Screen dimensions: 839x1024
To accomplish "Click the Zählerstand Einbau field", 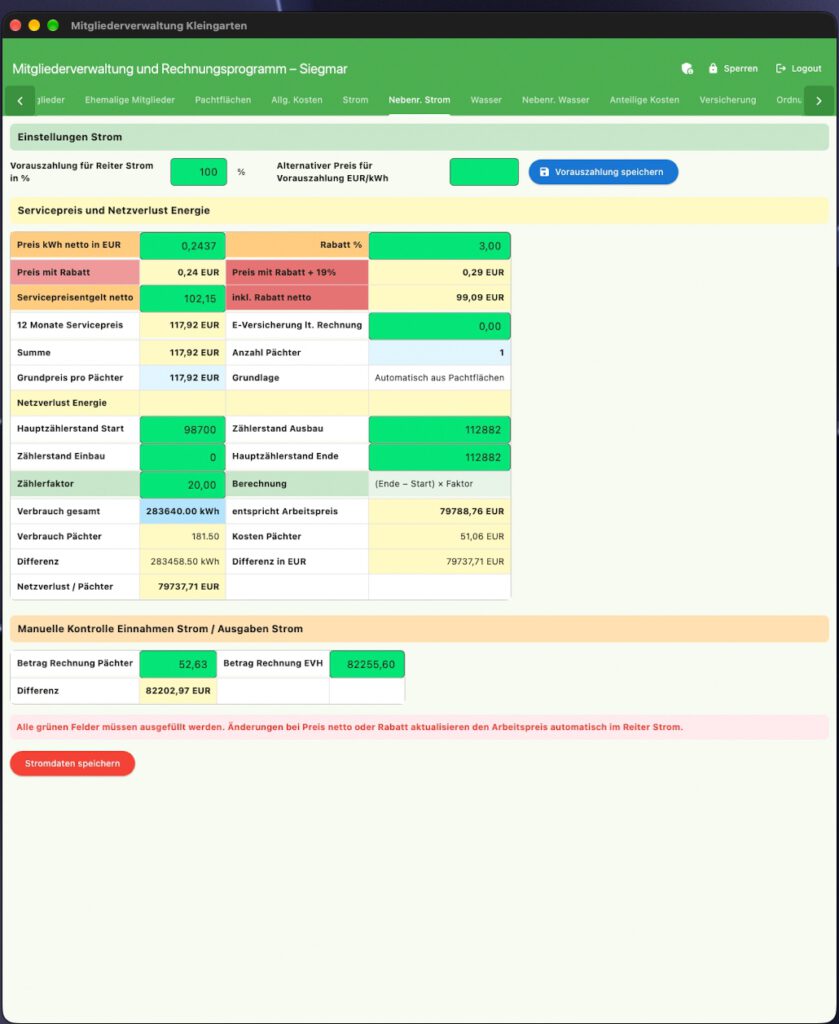I will click(x=183, y=457).
